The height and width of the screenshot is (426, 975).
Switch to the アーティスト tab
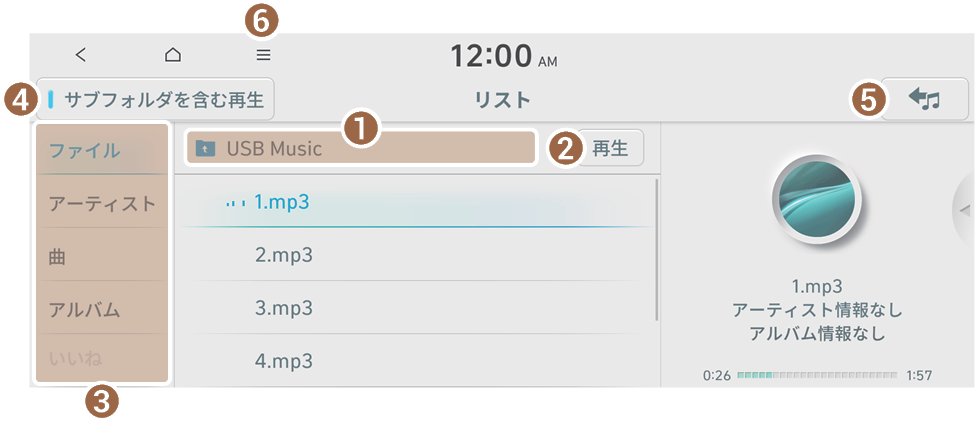[x=102, y=204]
